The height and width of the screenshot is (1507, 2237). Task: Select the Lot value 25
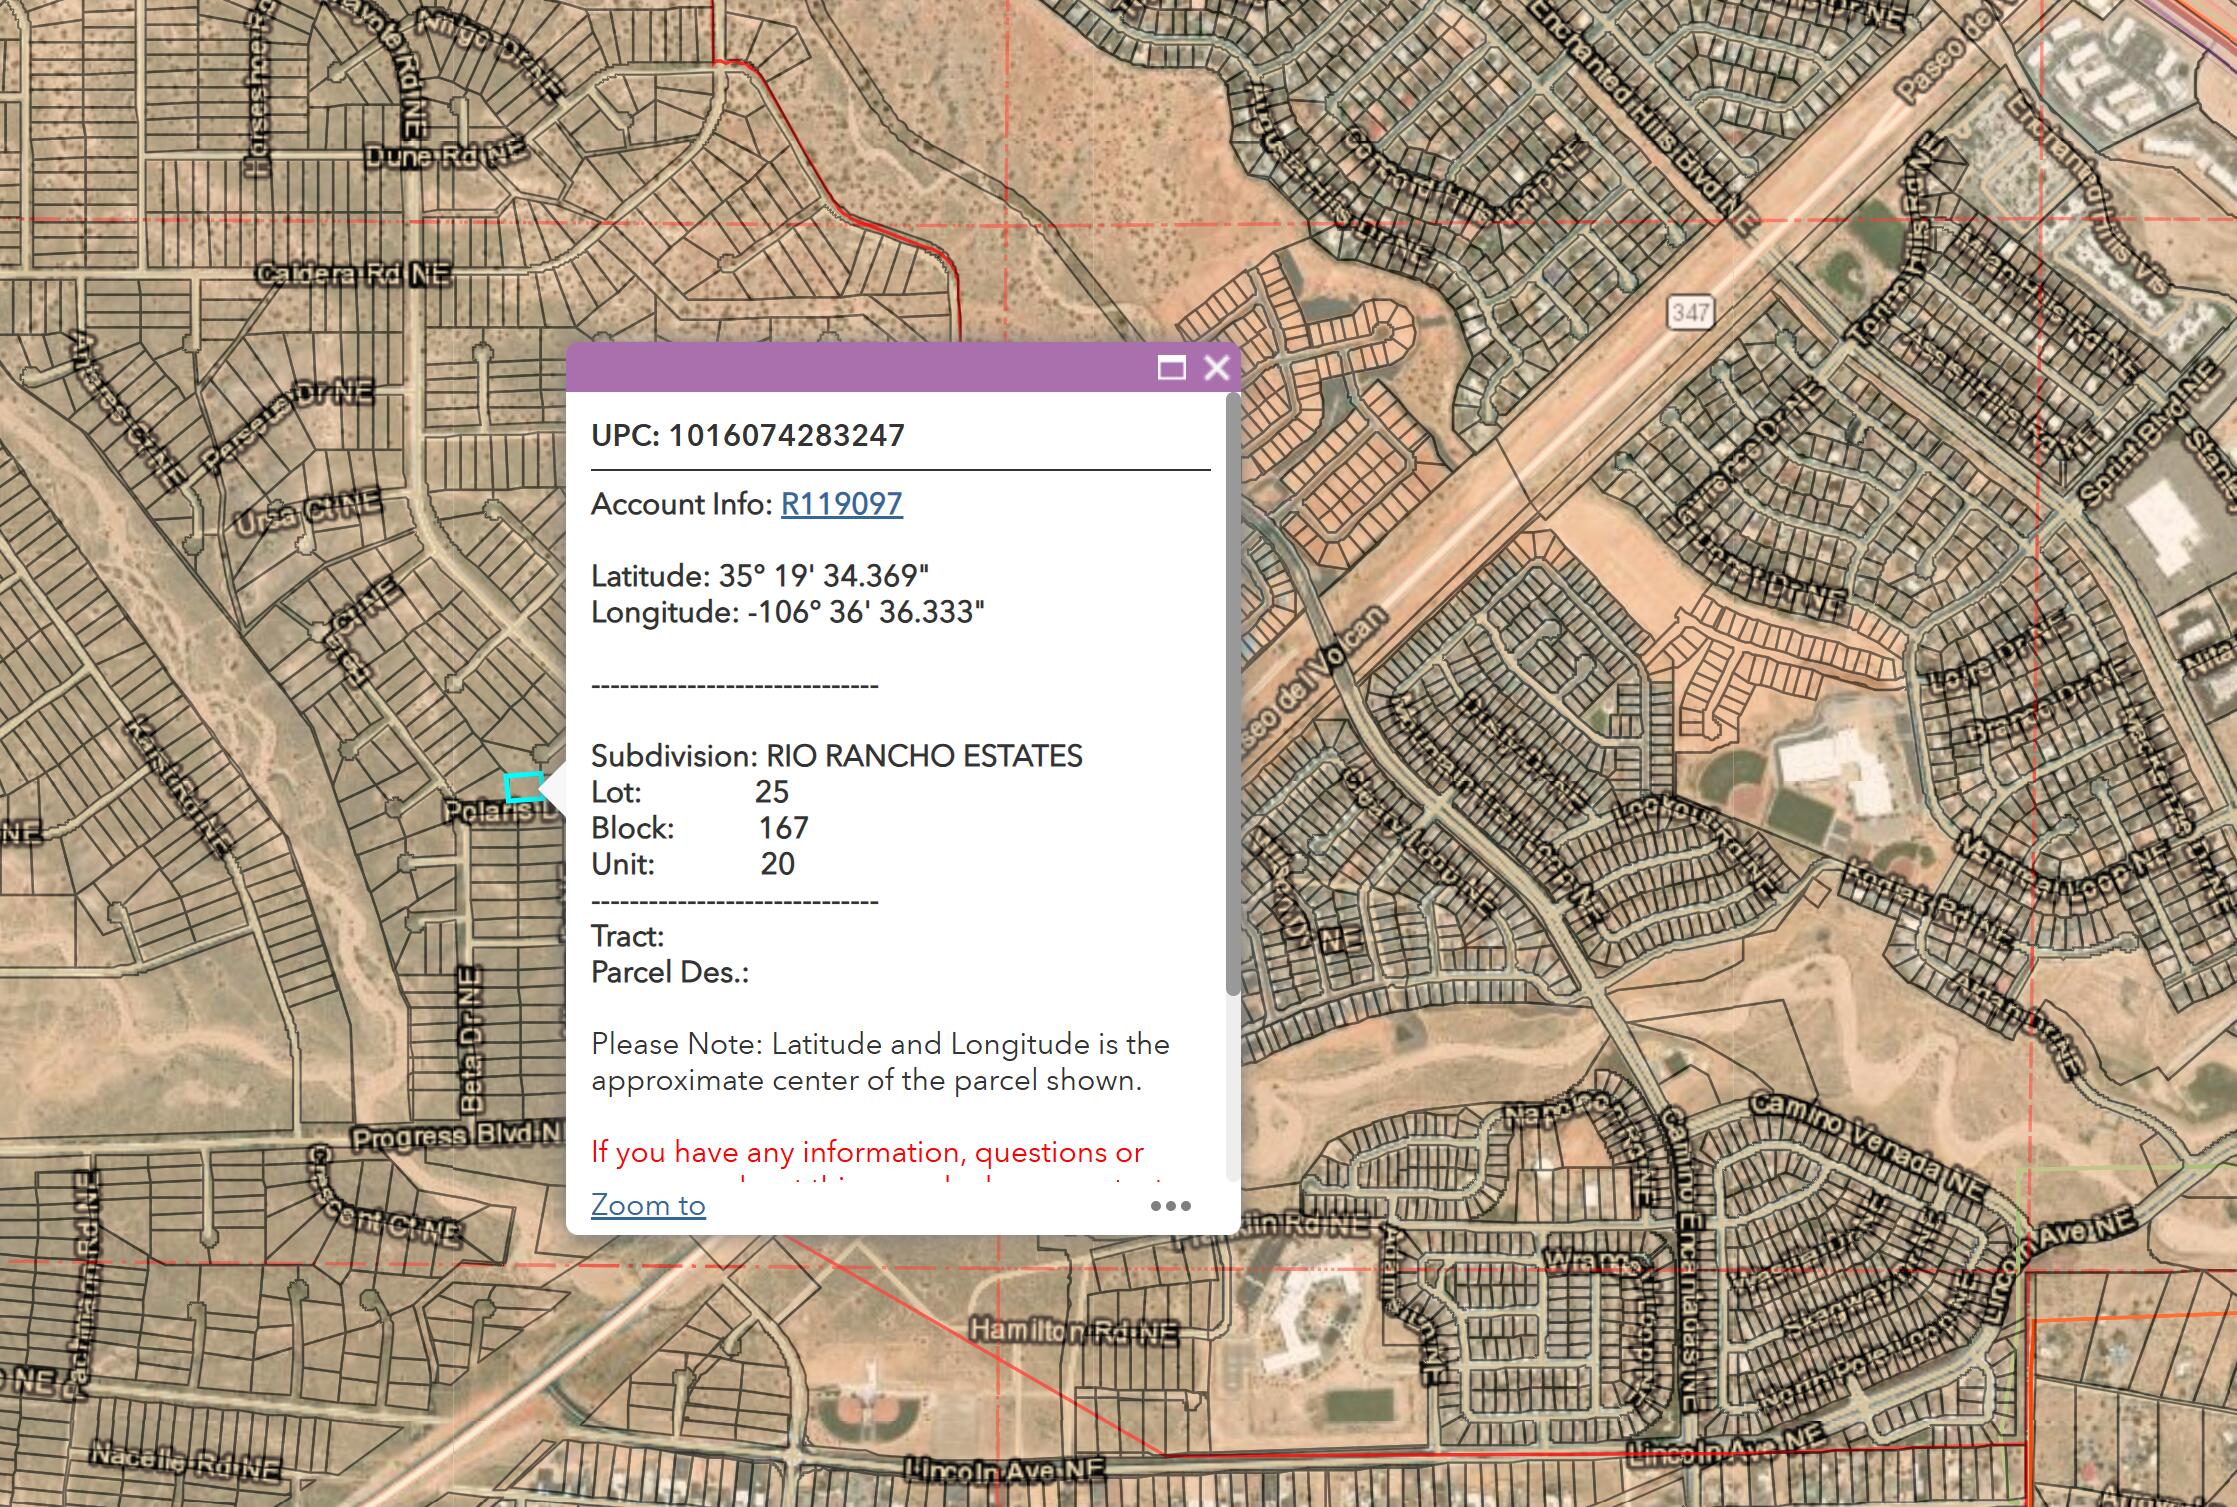(x=772, y=792)
